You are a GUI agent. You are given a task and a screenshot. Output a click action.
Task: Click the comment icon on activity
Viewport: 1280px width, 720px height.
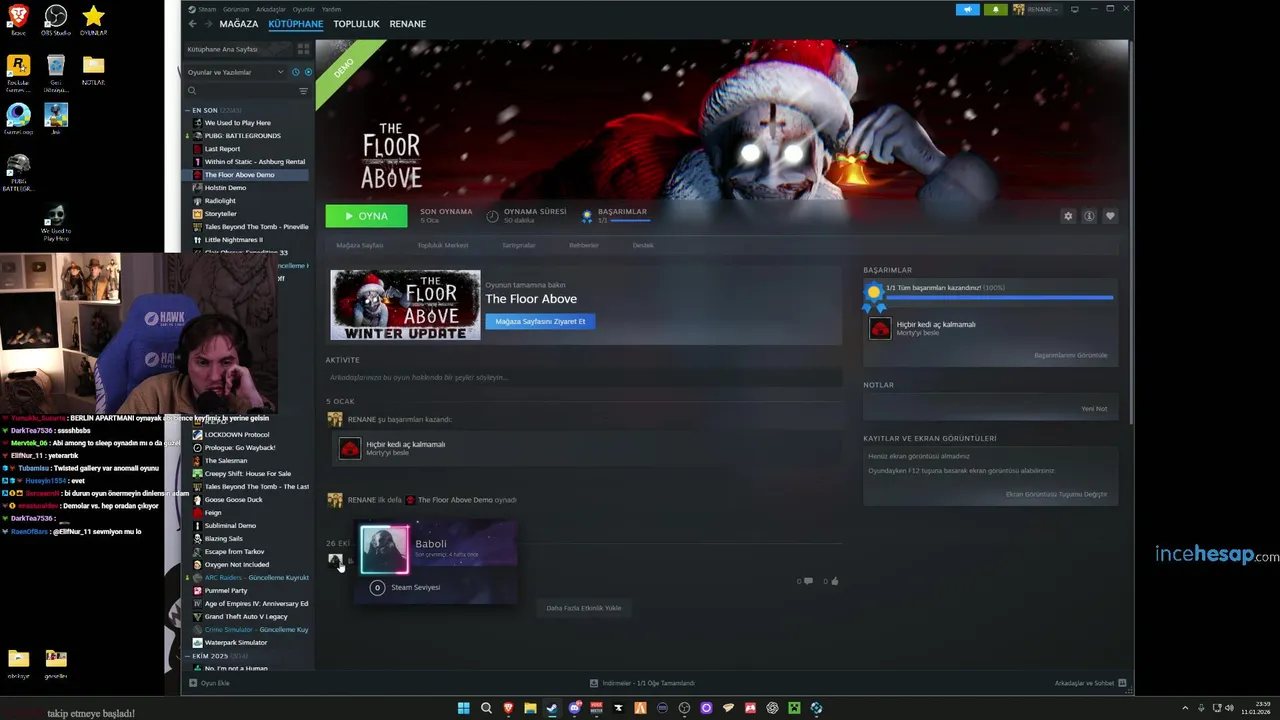point(808,581)
